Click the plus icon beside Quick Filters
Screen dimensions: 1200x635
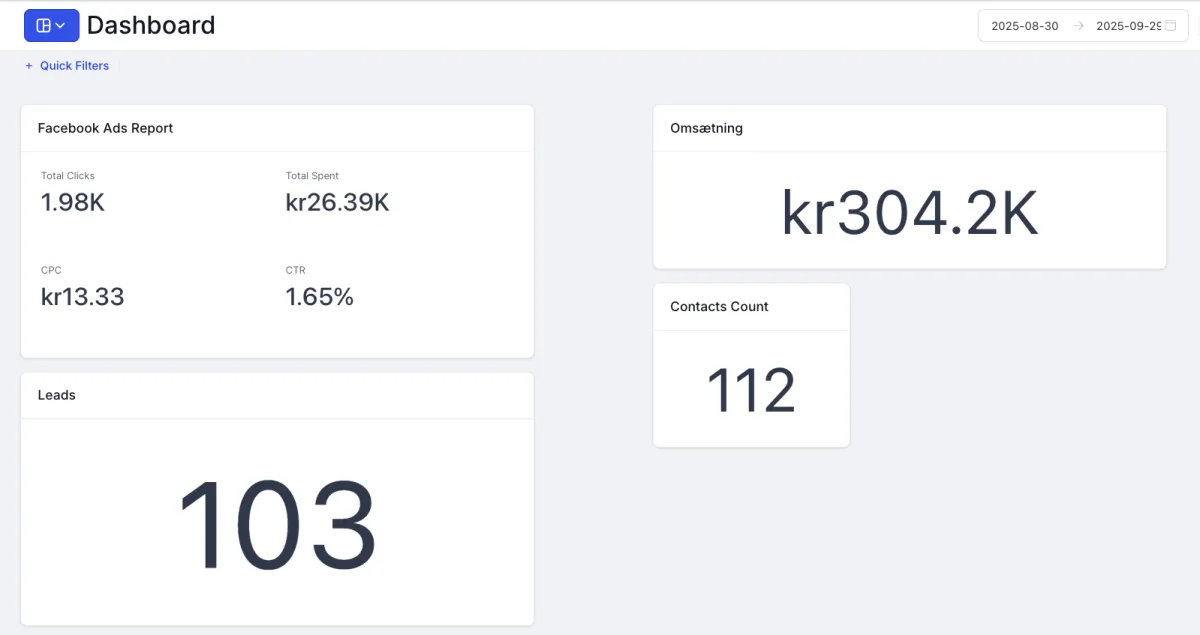pos(29,66)
